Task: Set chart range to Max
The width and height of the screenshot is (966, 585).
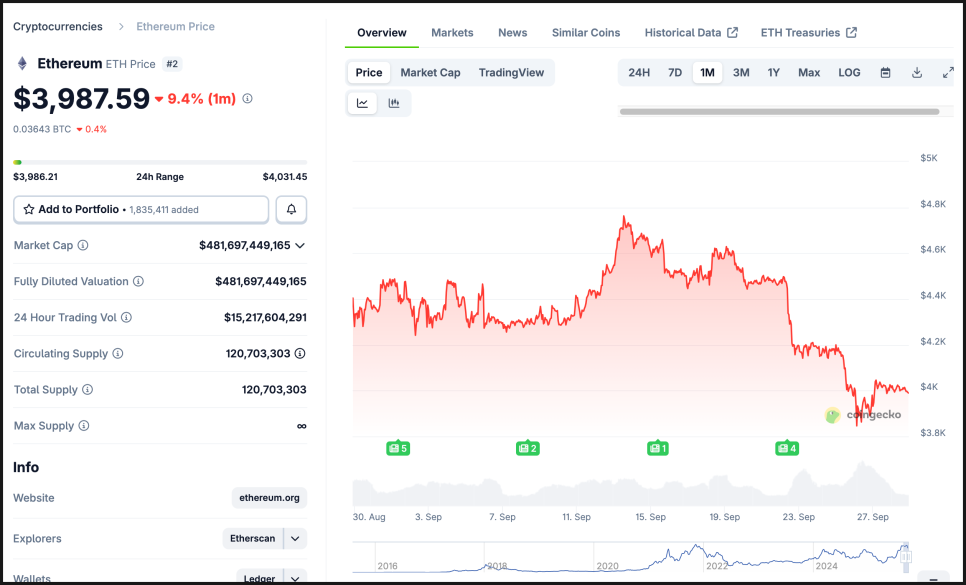Action: click(x=809, y=73)
